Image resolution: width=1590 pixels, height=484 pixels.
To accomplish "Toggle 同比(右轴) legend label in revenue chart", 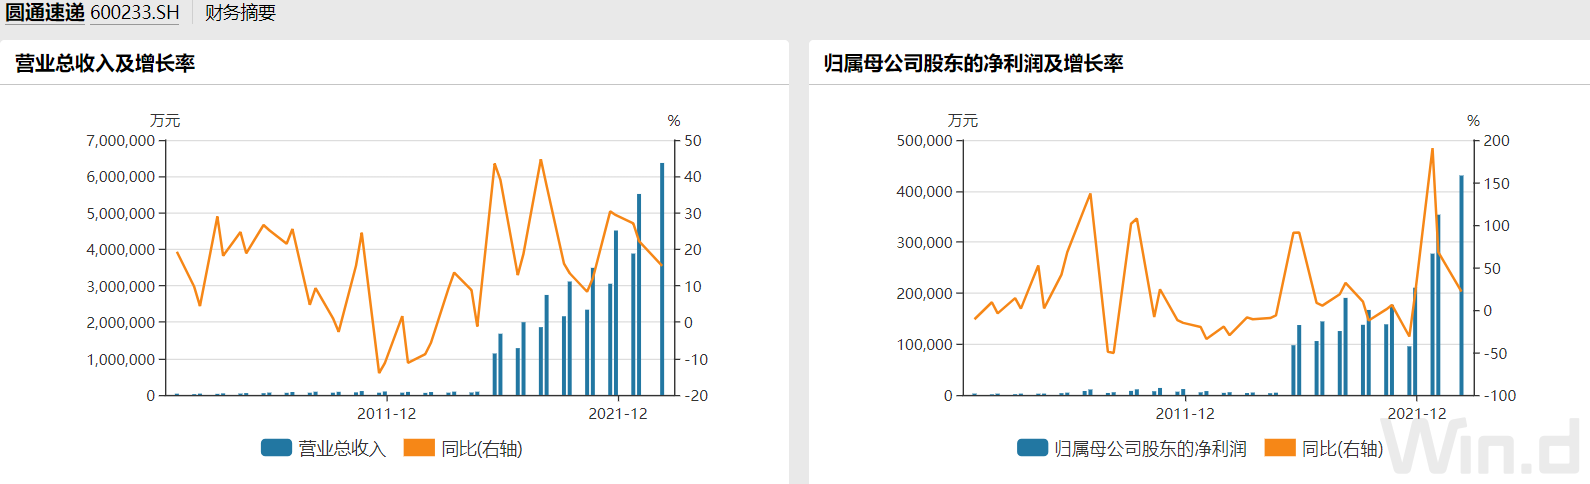I will (482, 449).
